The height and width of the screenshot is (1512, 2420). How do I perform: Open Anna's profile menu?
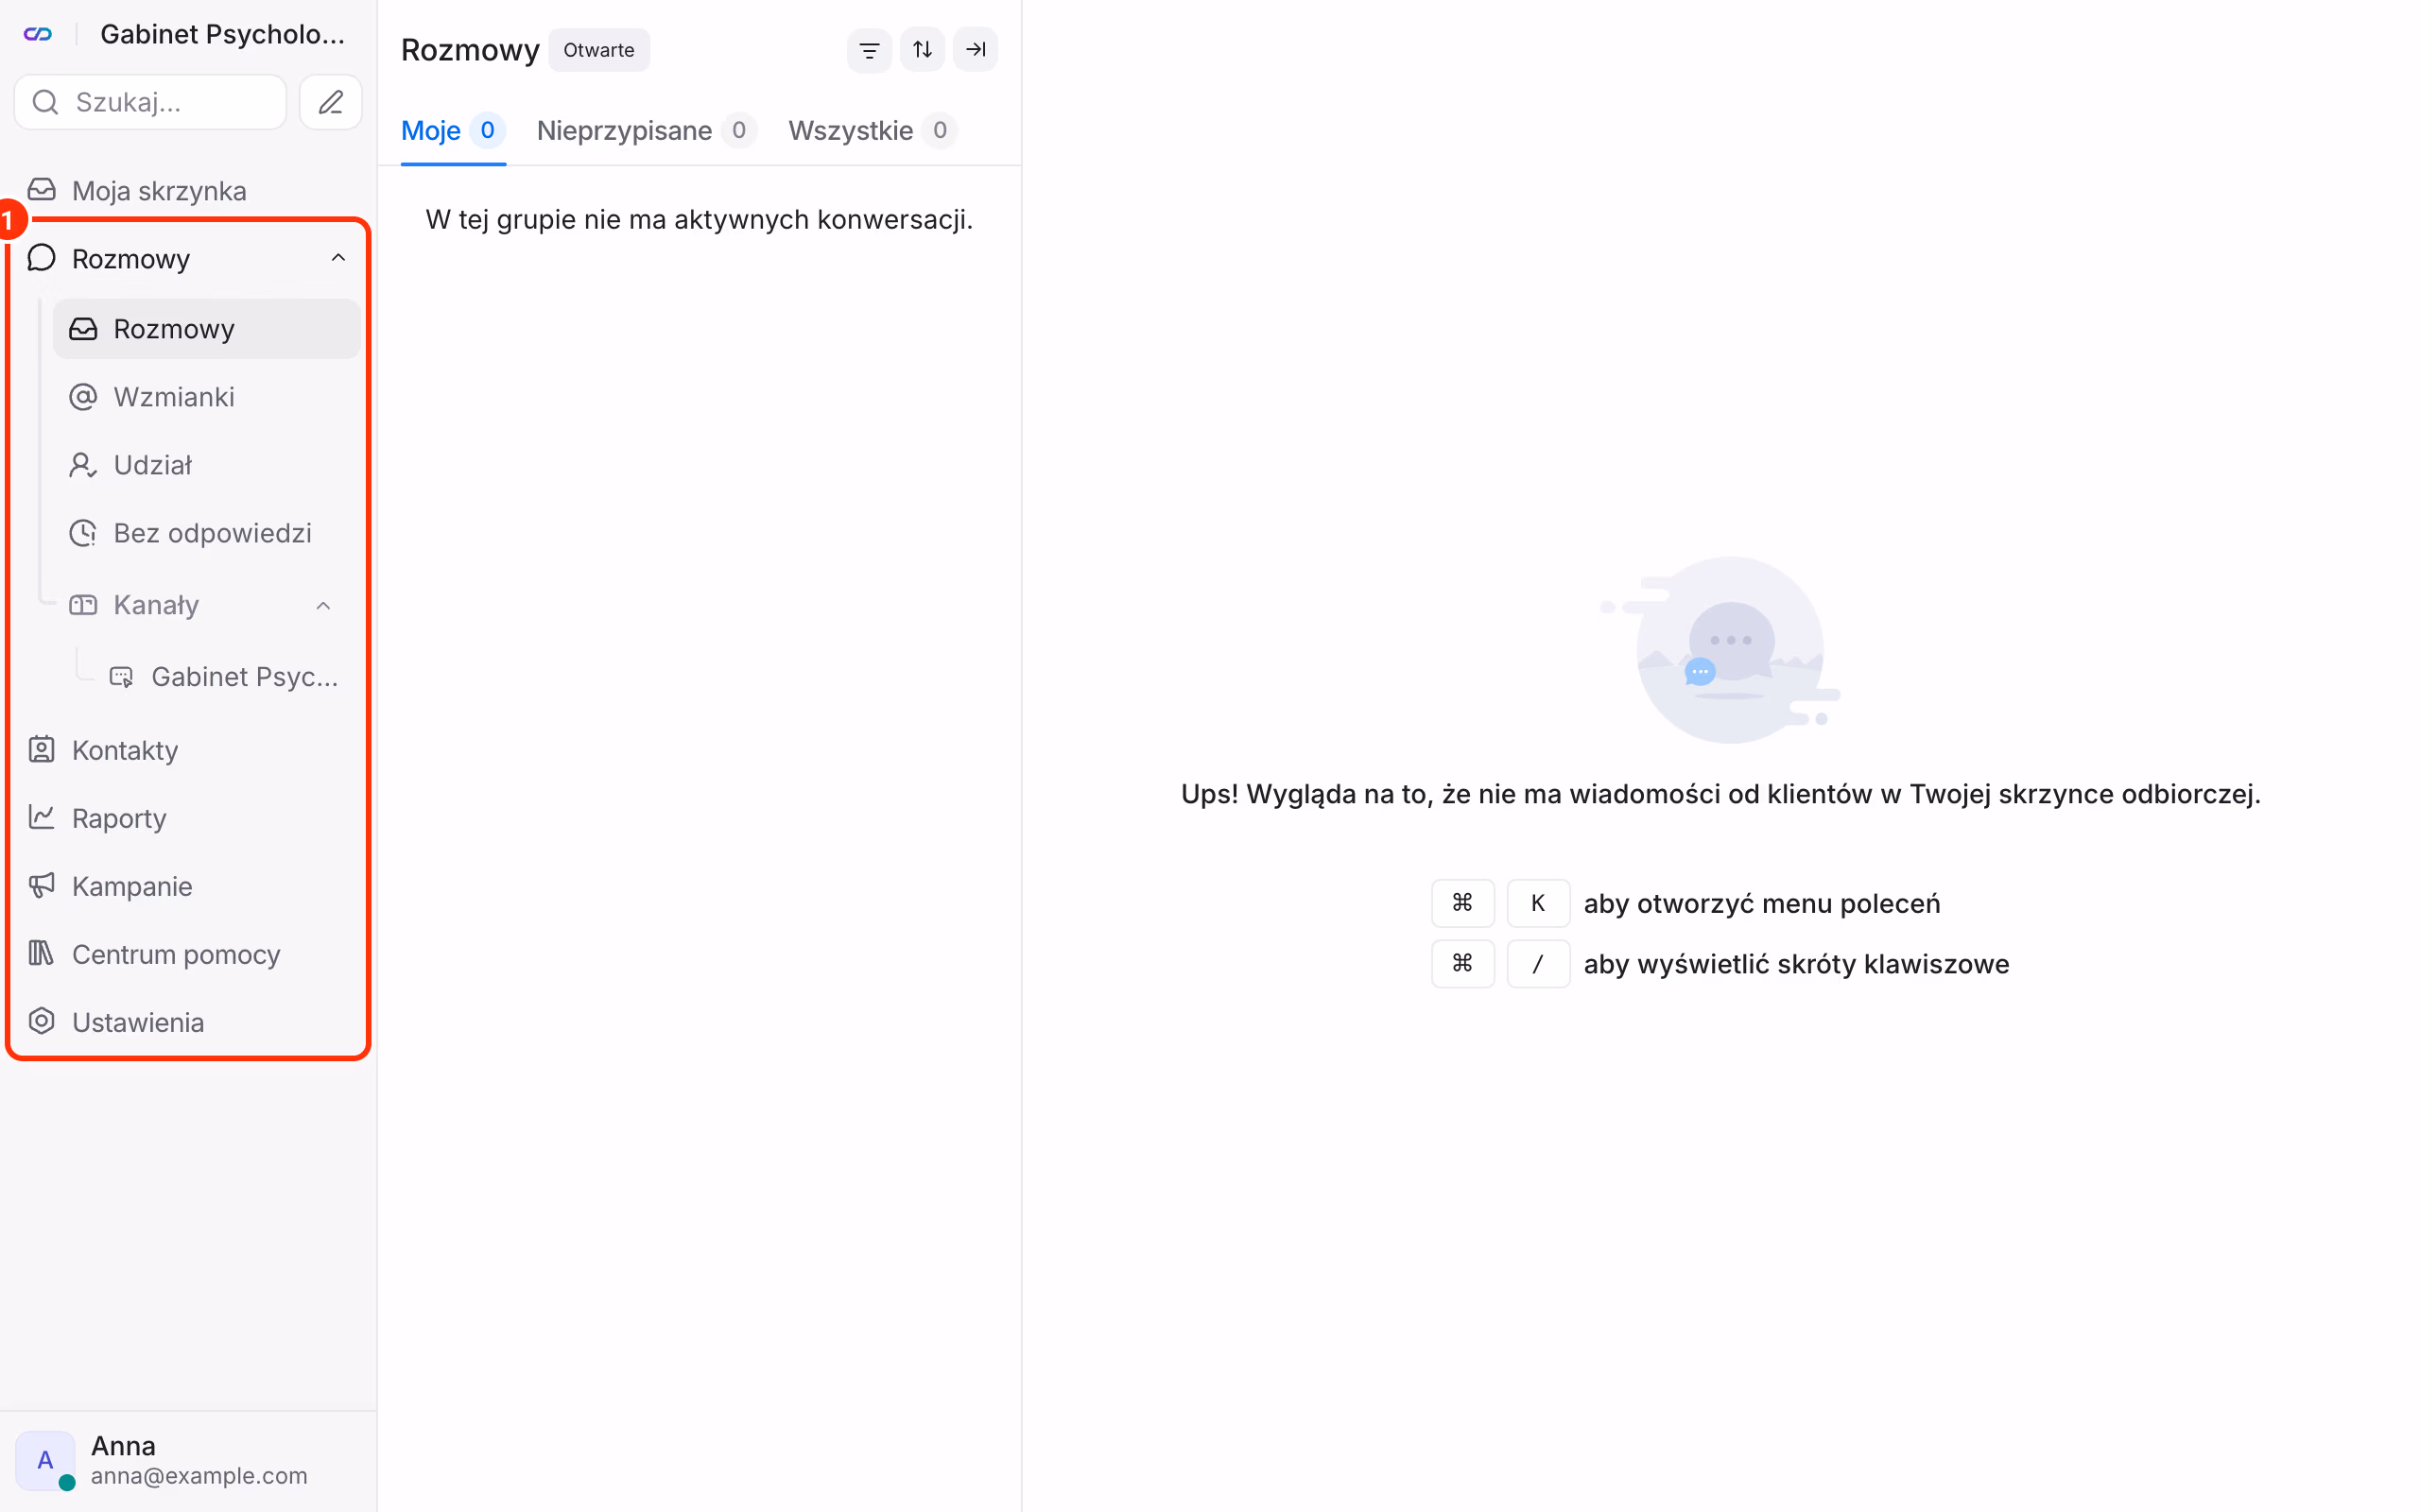tap(188, 1460)
